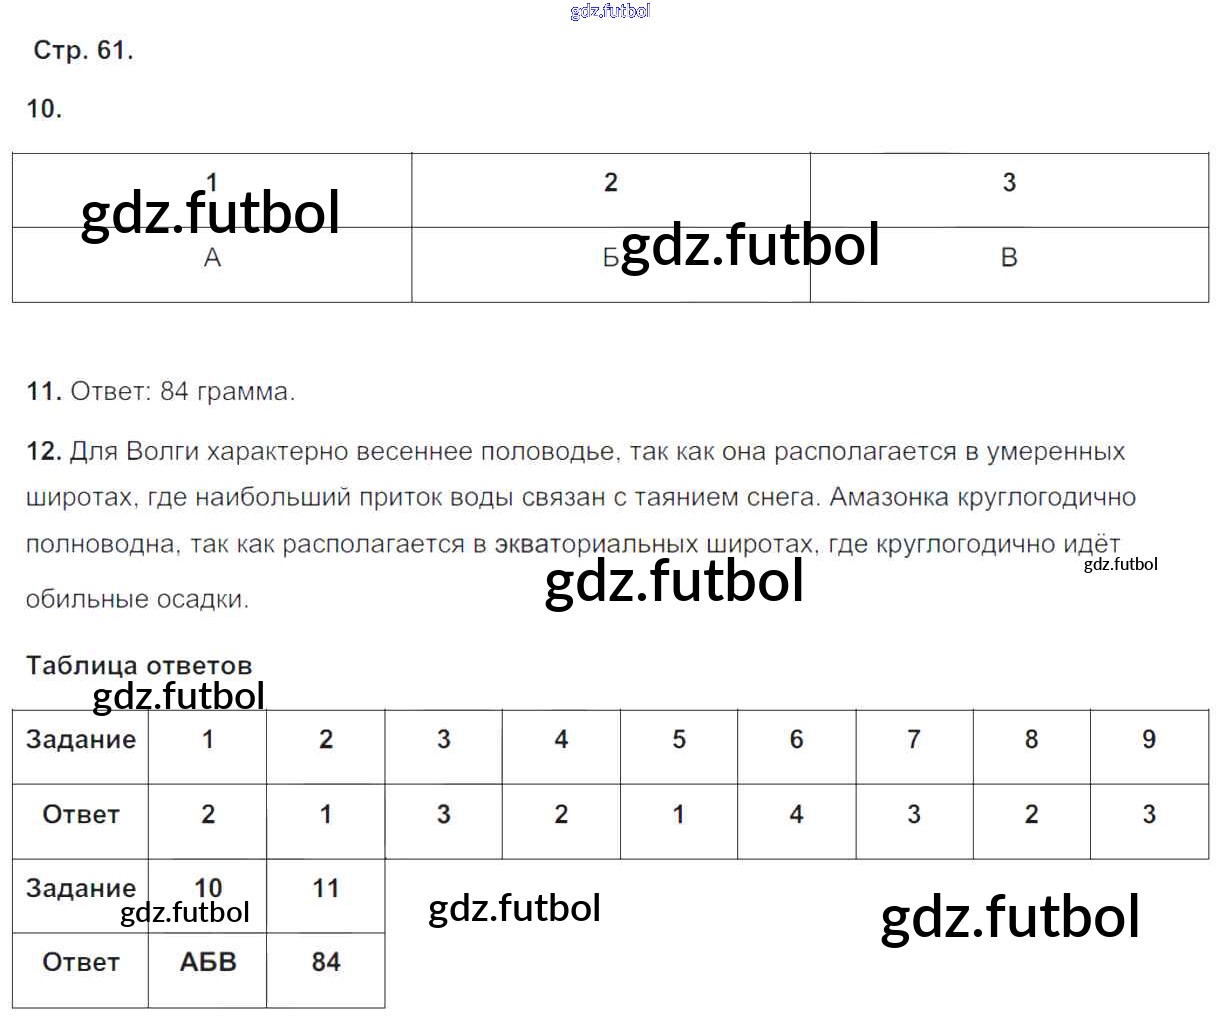Click the "Таблица ответов" heading
This screenshot has width=1220, height=1025.
pos(139,666)
